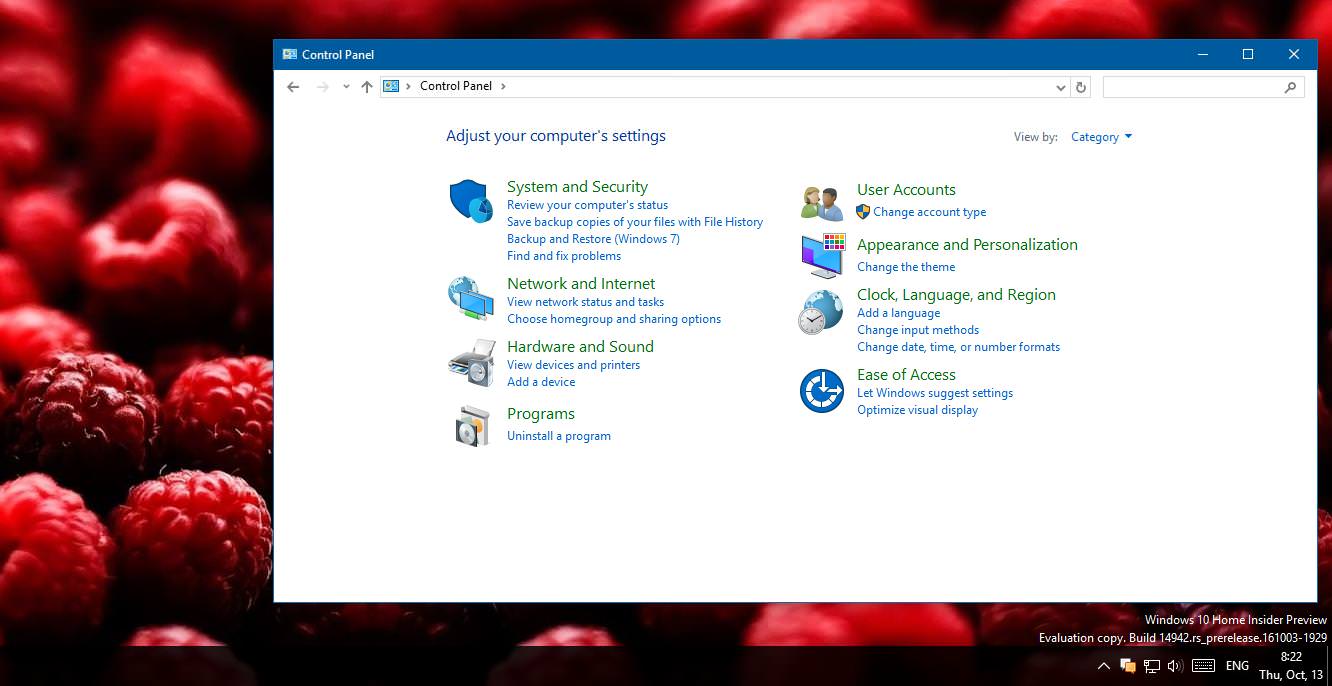This screenshot has height=686, width=1332.
Task: Open the Ease of Access icon
Action: point(822,391)
